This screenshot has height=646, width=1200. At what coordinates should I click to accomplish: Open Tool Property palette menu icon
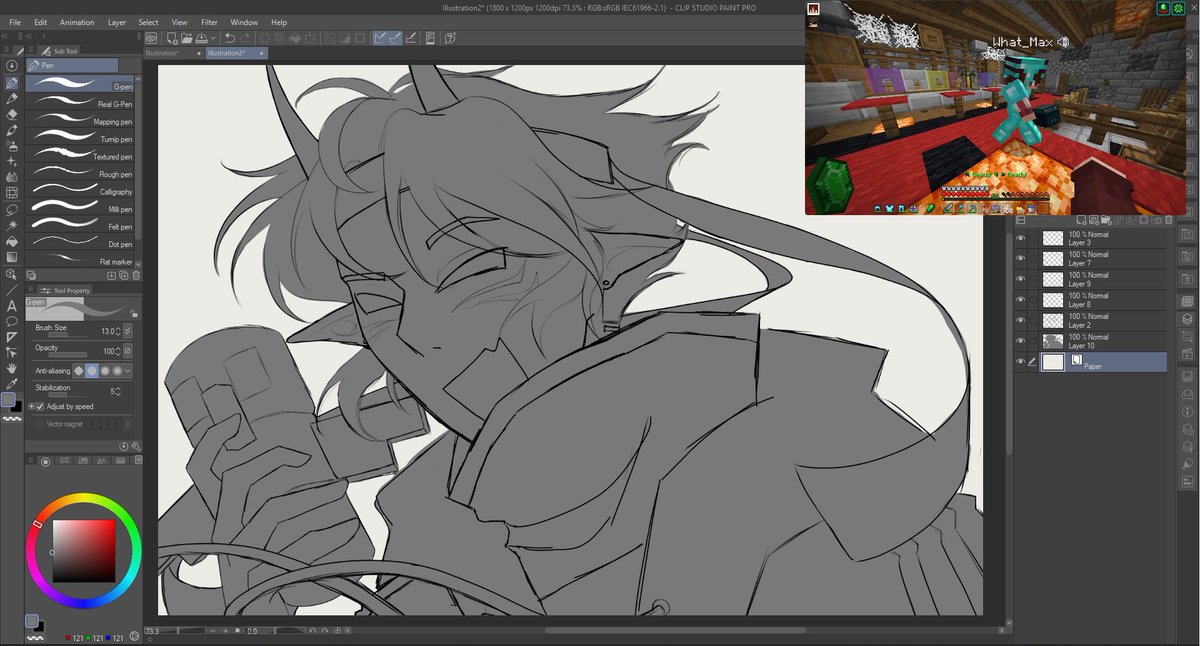click(x=31, y=289)
